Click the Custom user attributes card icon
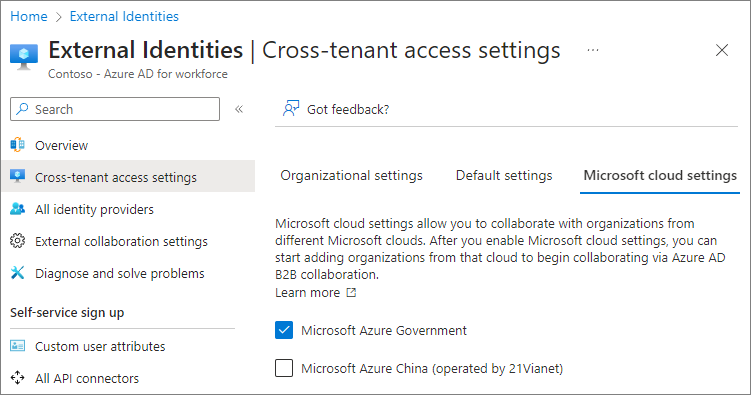The image size is (751, 395). point(18,346)
